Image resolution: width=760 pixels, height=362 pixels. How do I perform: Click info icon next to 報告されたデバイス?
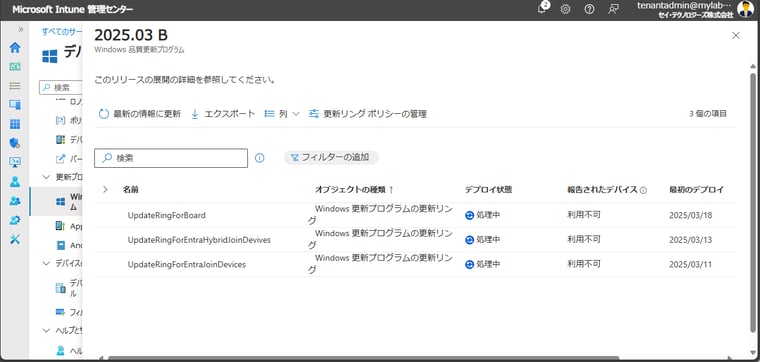coord(643,190)
